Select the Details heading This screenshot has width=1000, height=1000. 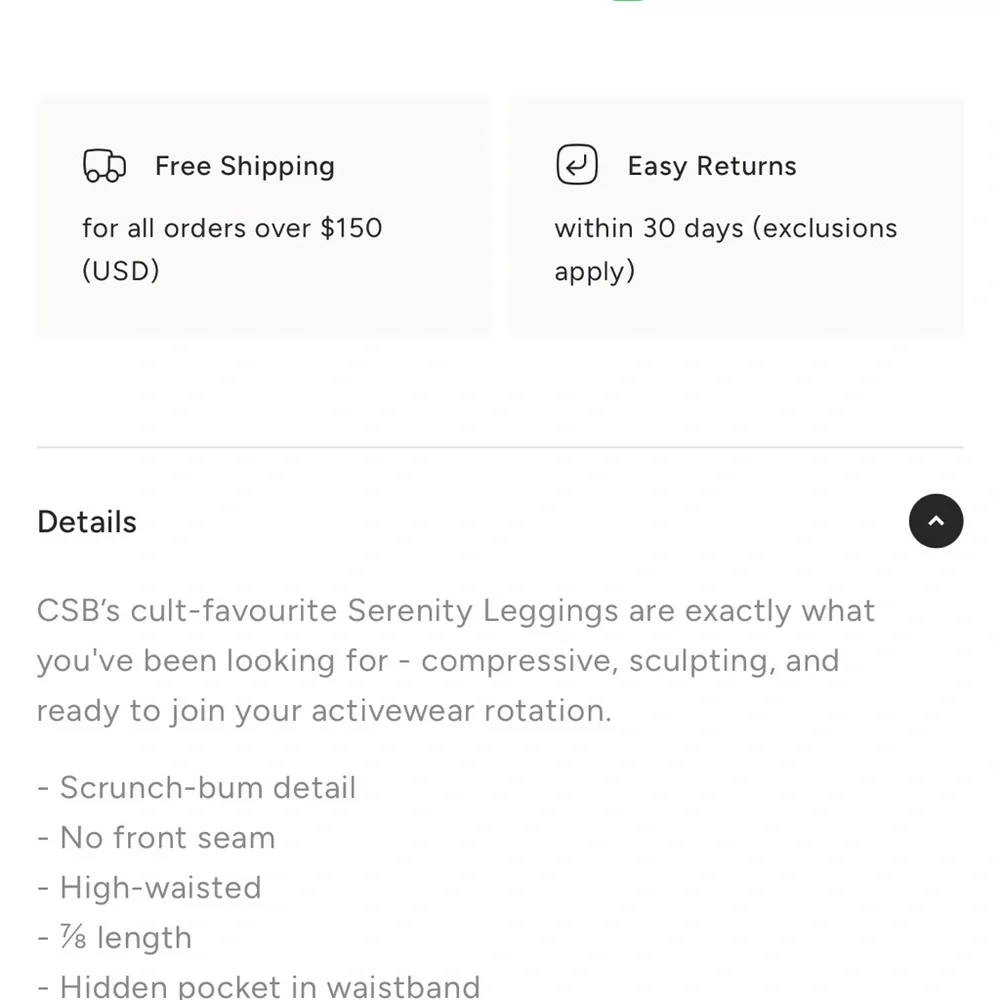[86, 521]
